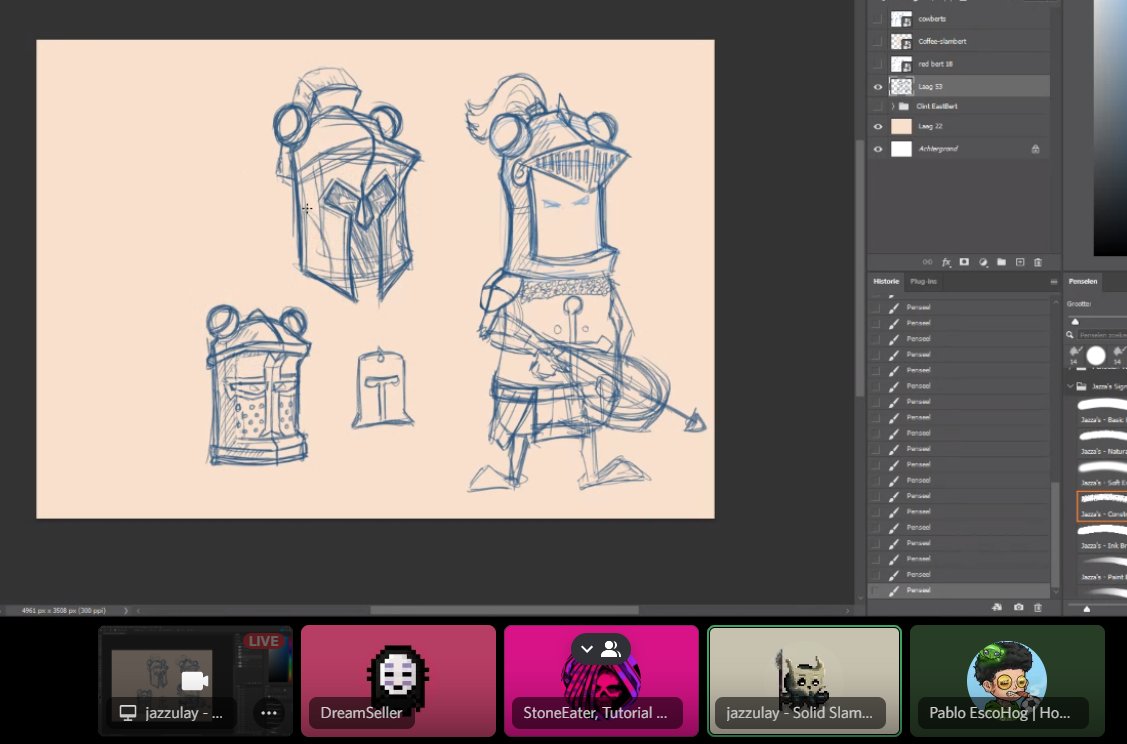This screenshot has width=1127, height=744.
Task: Open the status bar info arrow menu
Action: click(126, 611)
